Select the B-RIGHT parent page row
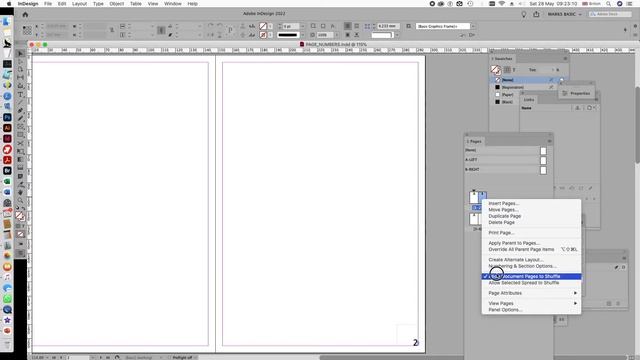640x360 pixels. (x=506, y=170)
